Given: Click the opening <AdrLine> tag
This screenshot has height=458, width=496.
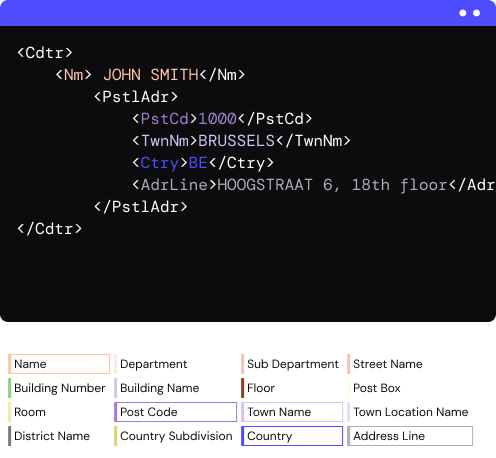Looking at the screenshot, I should pos(174,185).
